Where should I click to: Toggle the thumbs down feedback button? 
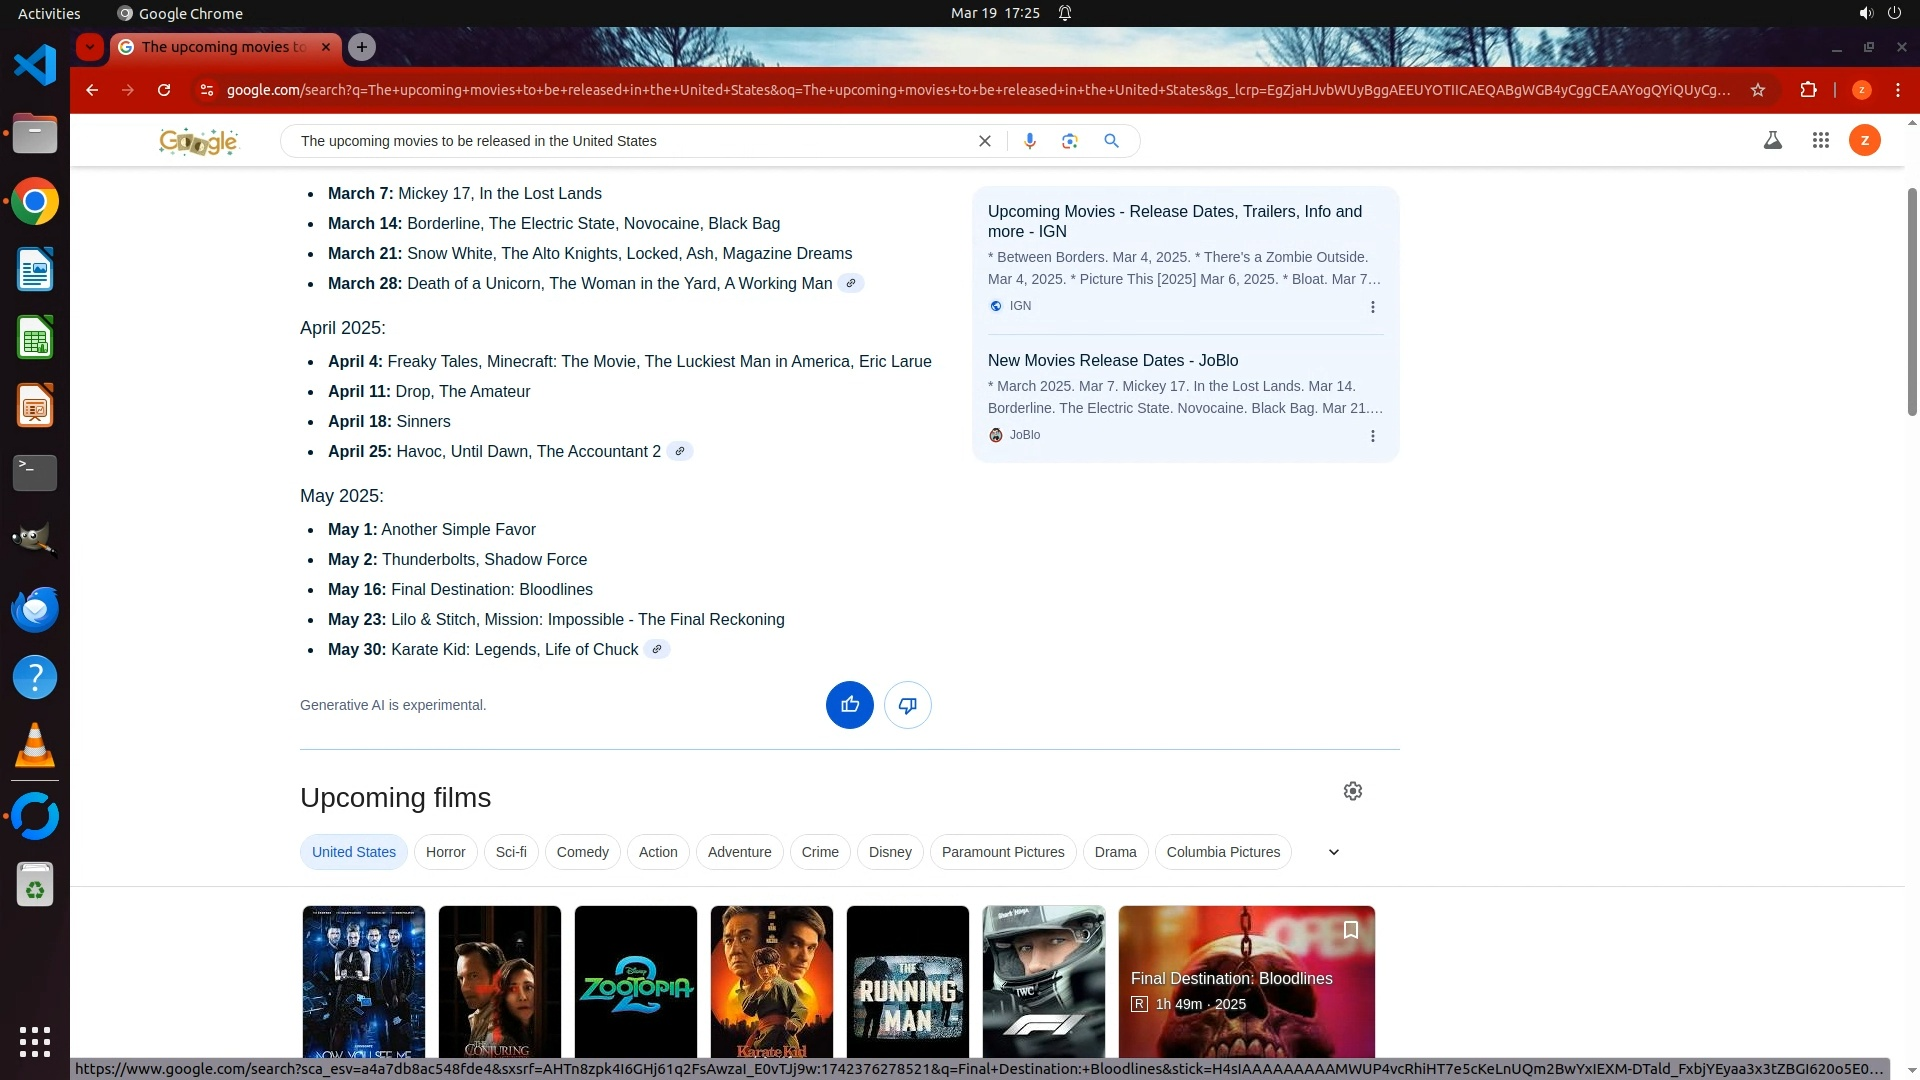tap(907, 705)
